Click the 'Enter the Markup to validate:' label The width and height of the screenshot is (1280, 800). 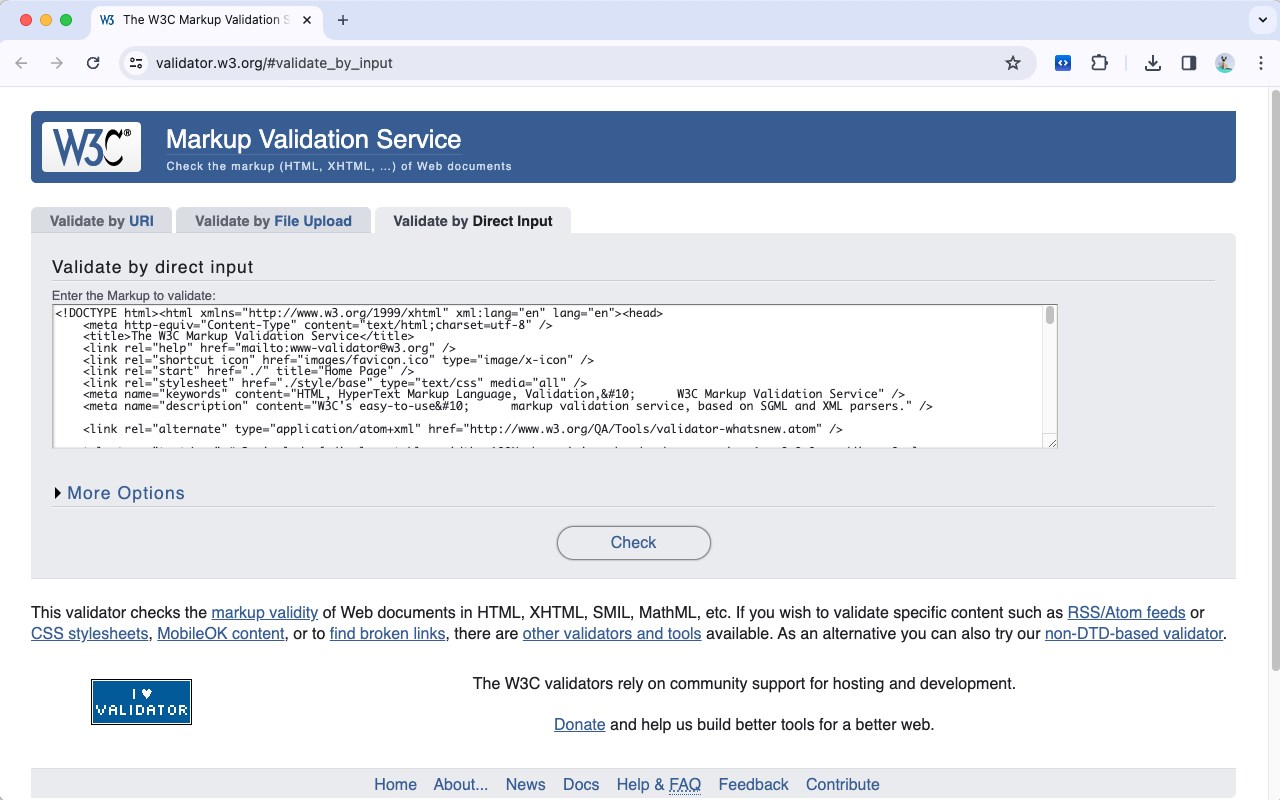click(x=134, y=296)
